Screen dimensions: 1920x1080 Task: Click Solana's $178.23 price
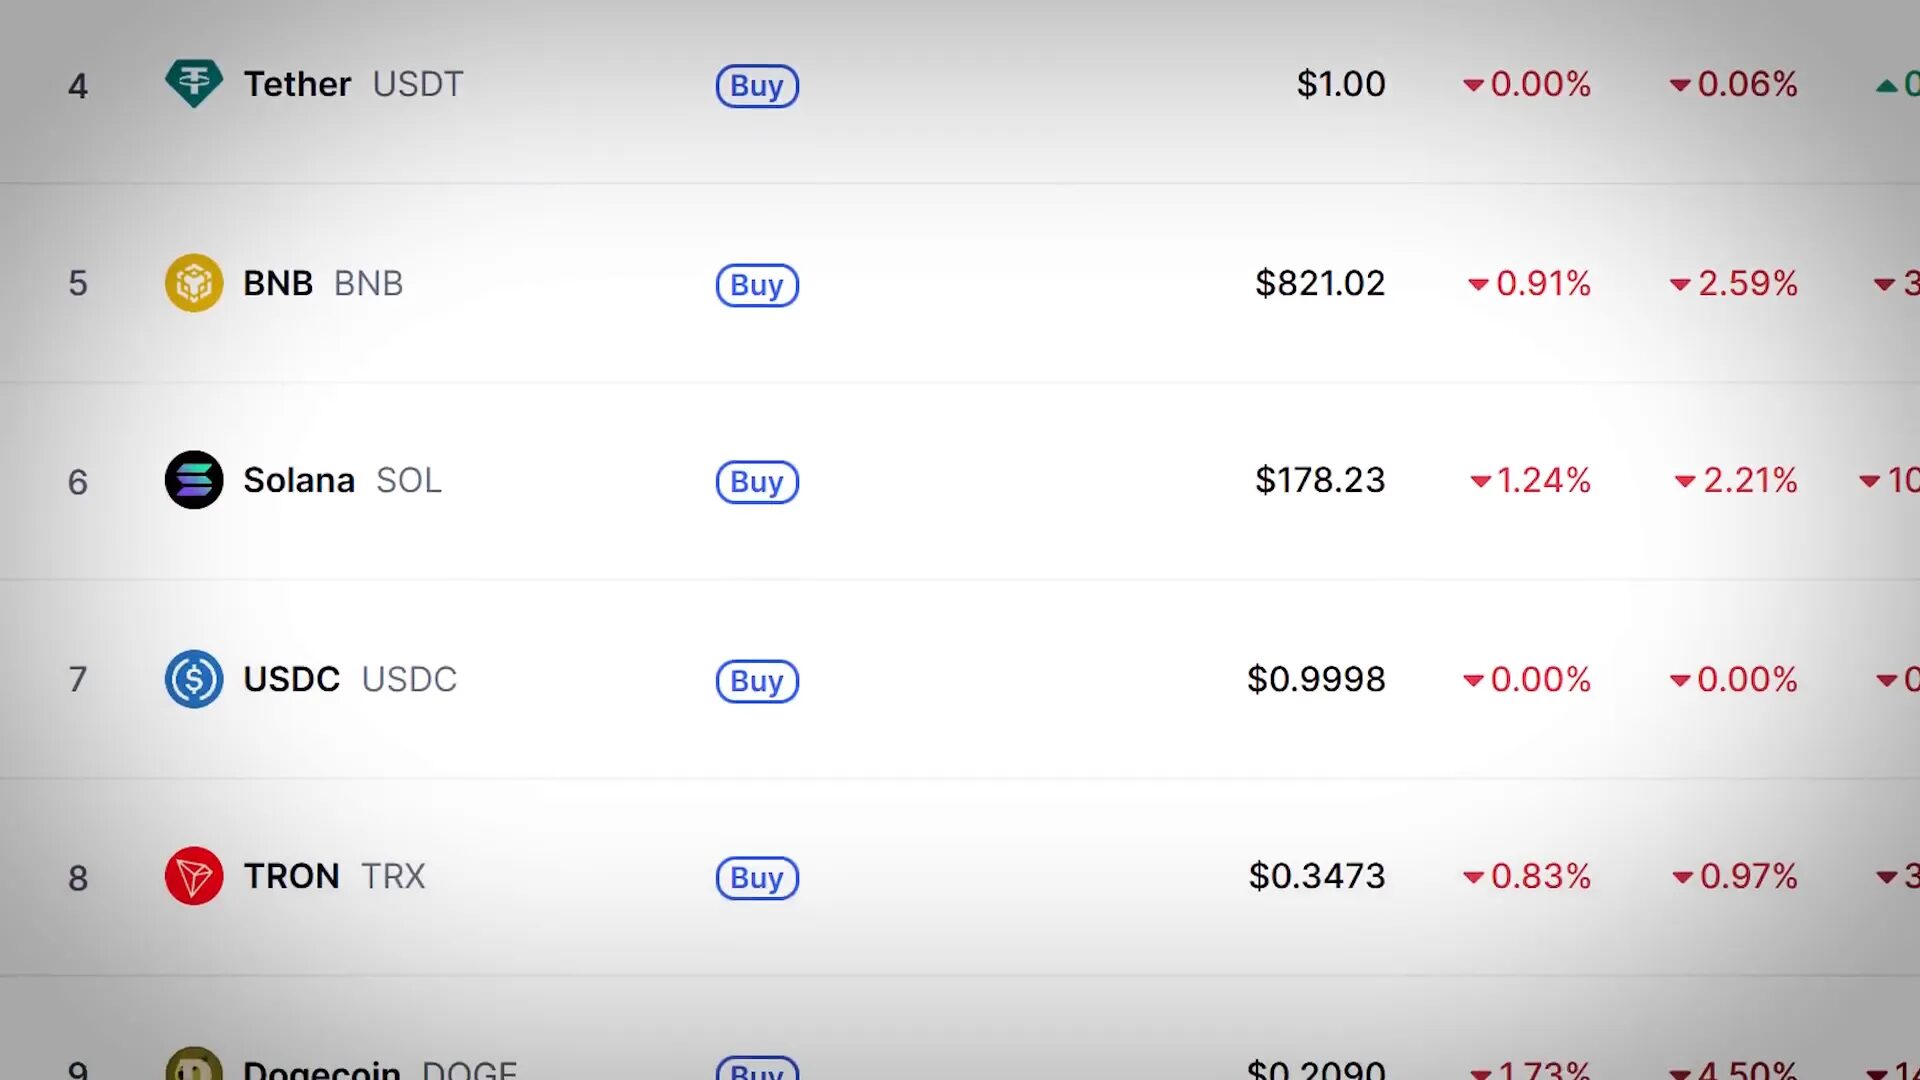click(x=1320, y=480)
